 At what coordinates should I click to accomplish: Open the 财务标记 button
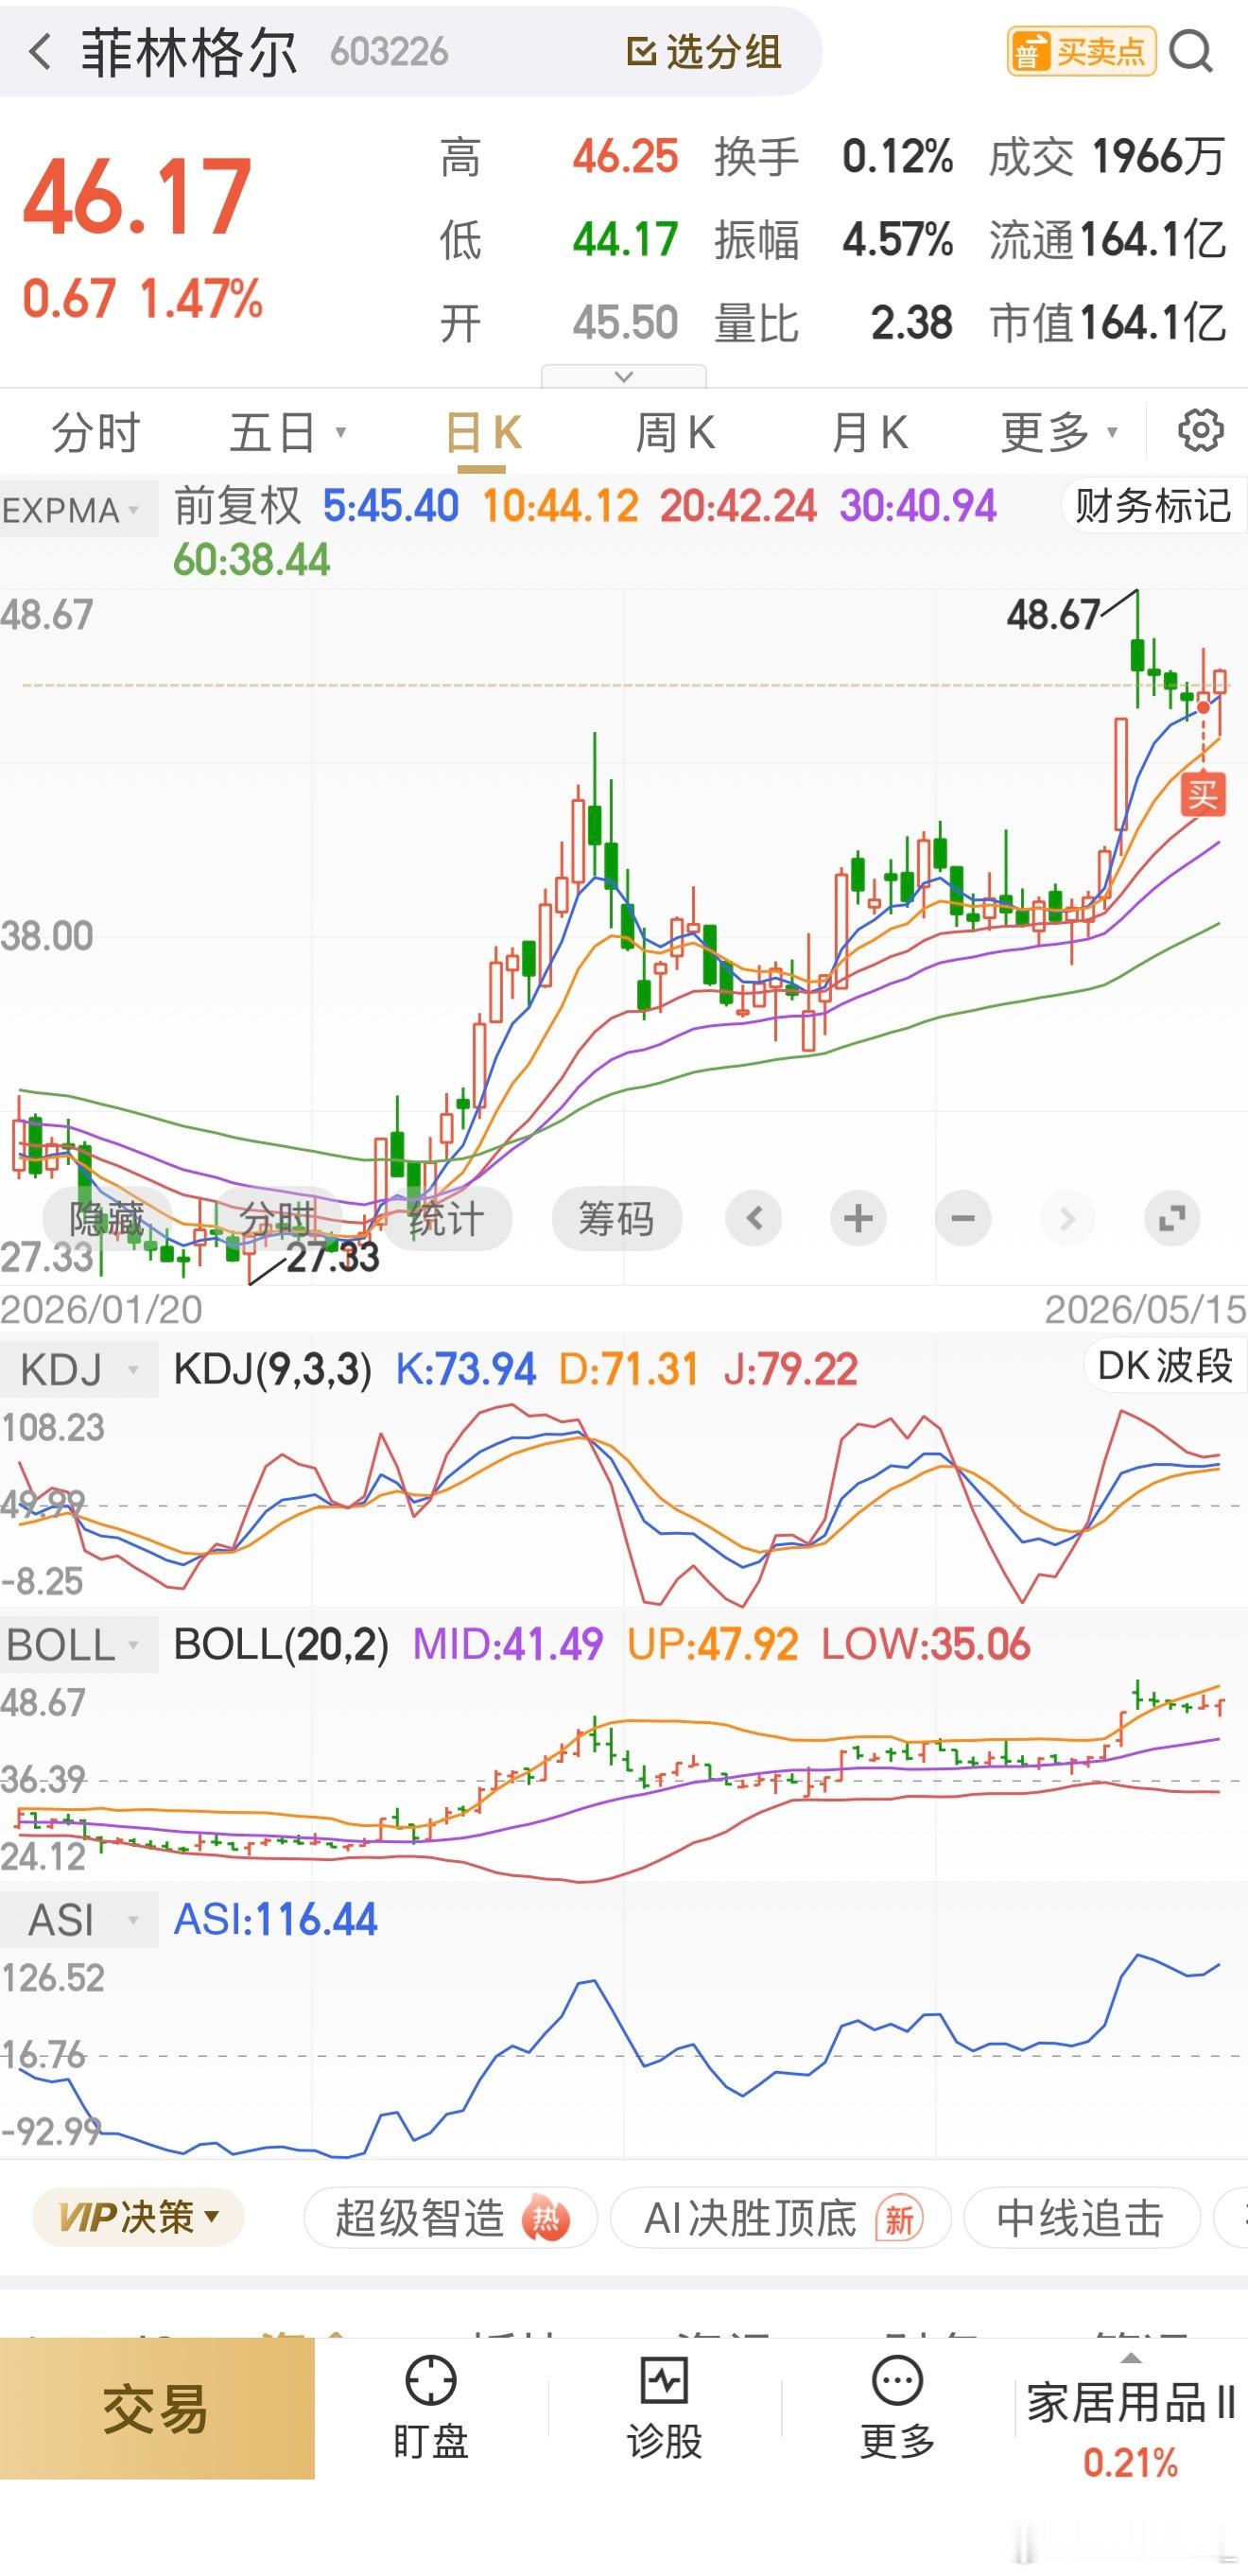click(x=1153, y=506)
